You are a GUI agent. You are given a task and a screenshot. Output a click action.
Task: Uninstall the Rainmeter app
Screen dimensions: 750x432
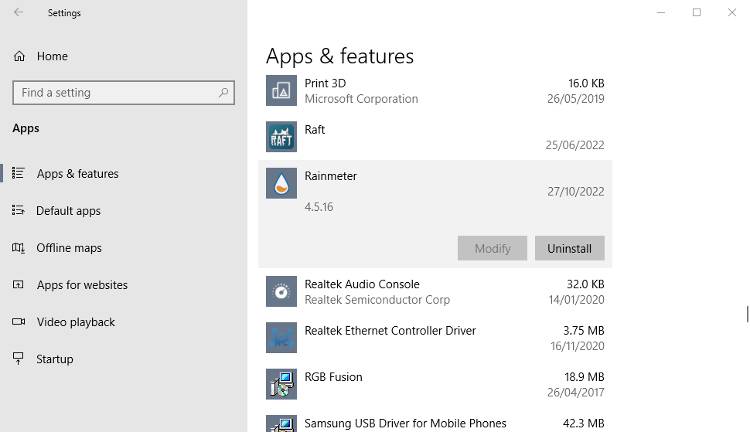coord(569,248)
